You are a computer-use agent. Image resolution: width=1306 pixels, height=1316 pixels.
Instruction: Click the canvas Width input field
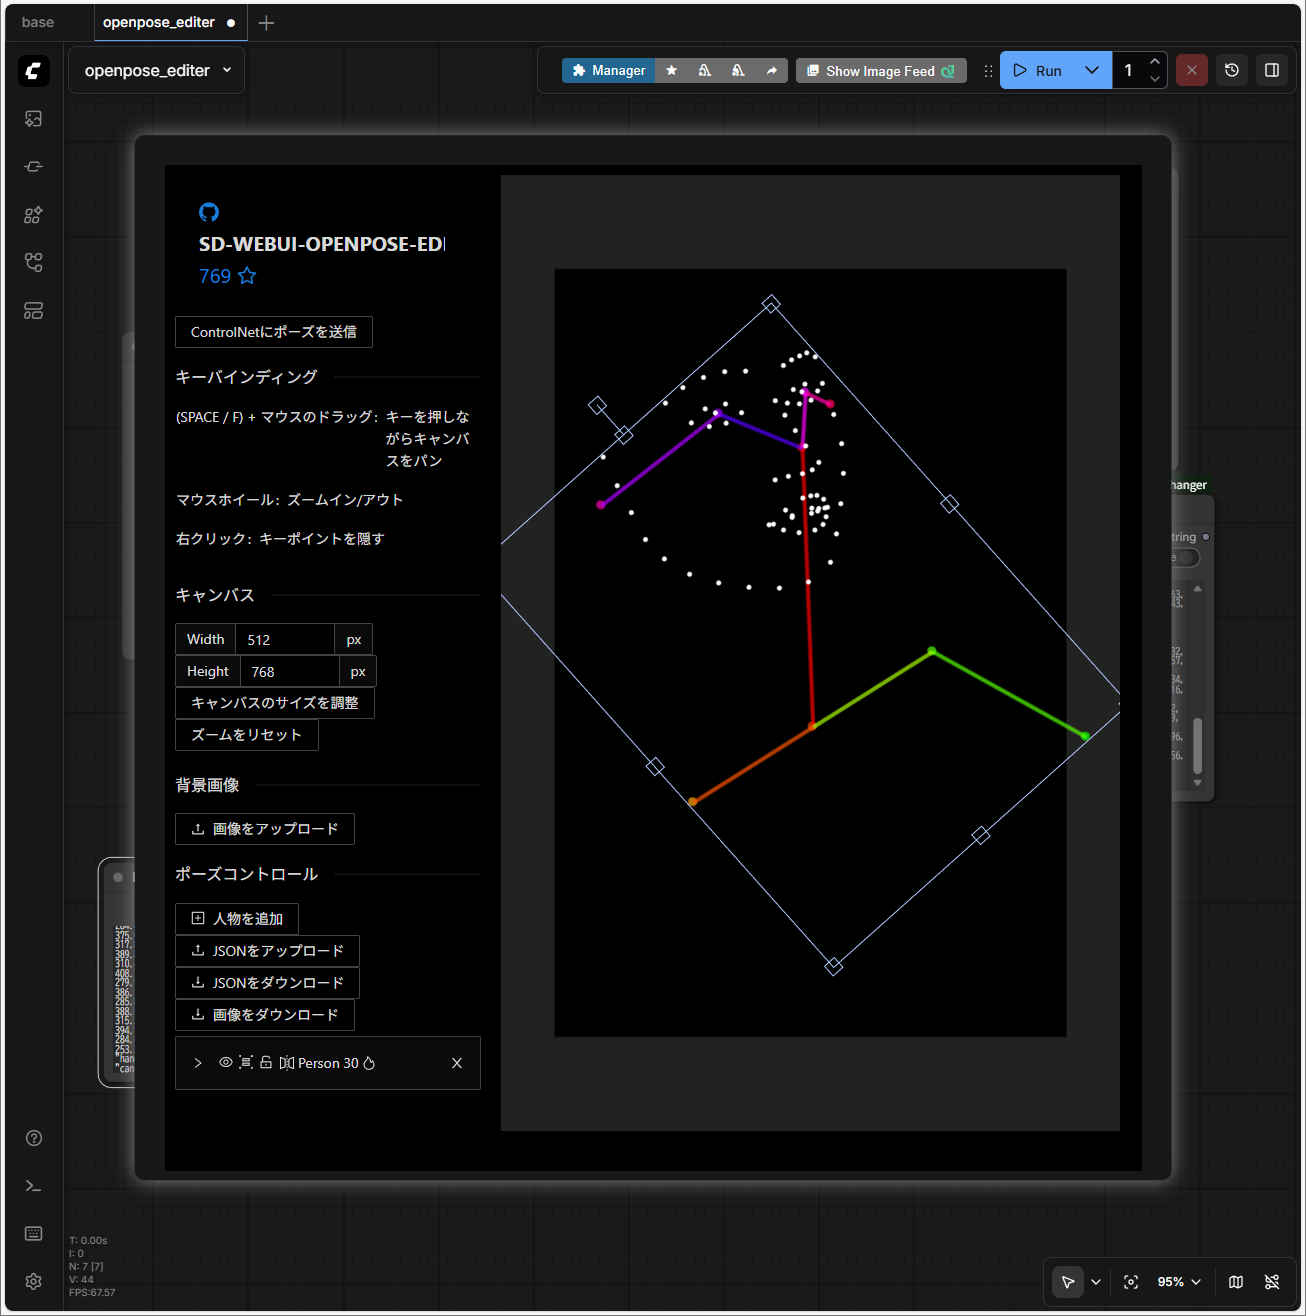pos(284,640)
